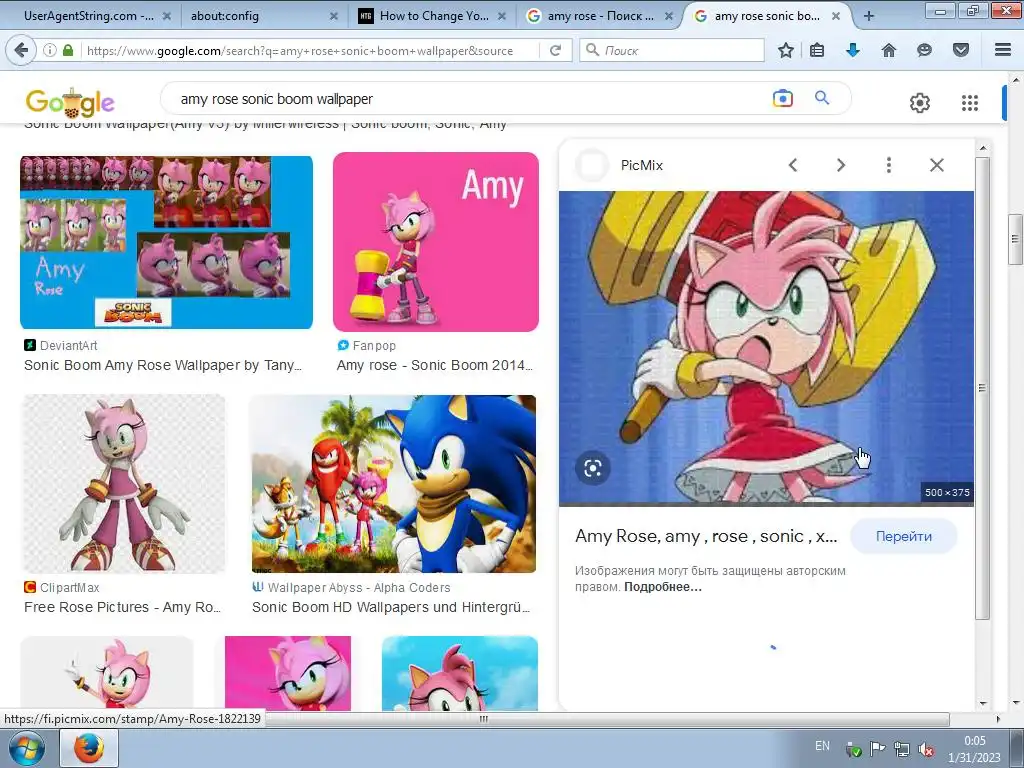Go back with Firefox back arrow
Screen dimensions: 1024x768
(x=22, y=50)
